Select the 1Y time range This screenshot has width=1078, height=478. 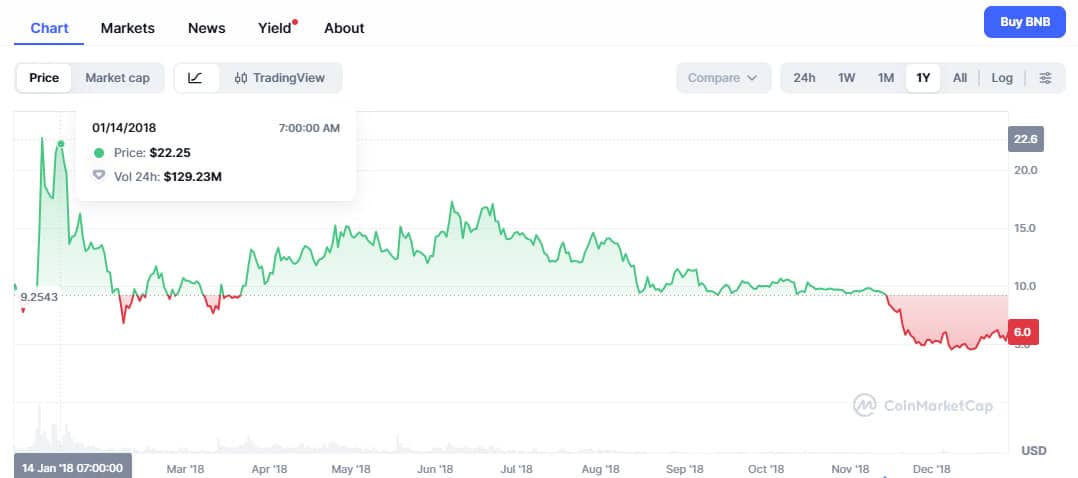tap(922, 78)
